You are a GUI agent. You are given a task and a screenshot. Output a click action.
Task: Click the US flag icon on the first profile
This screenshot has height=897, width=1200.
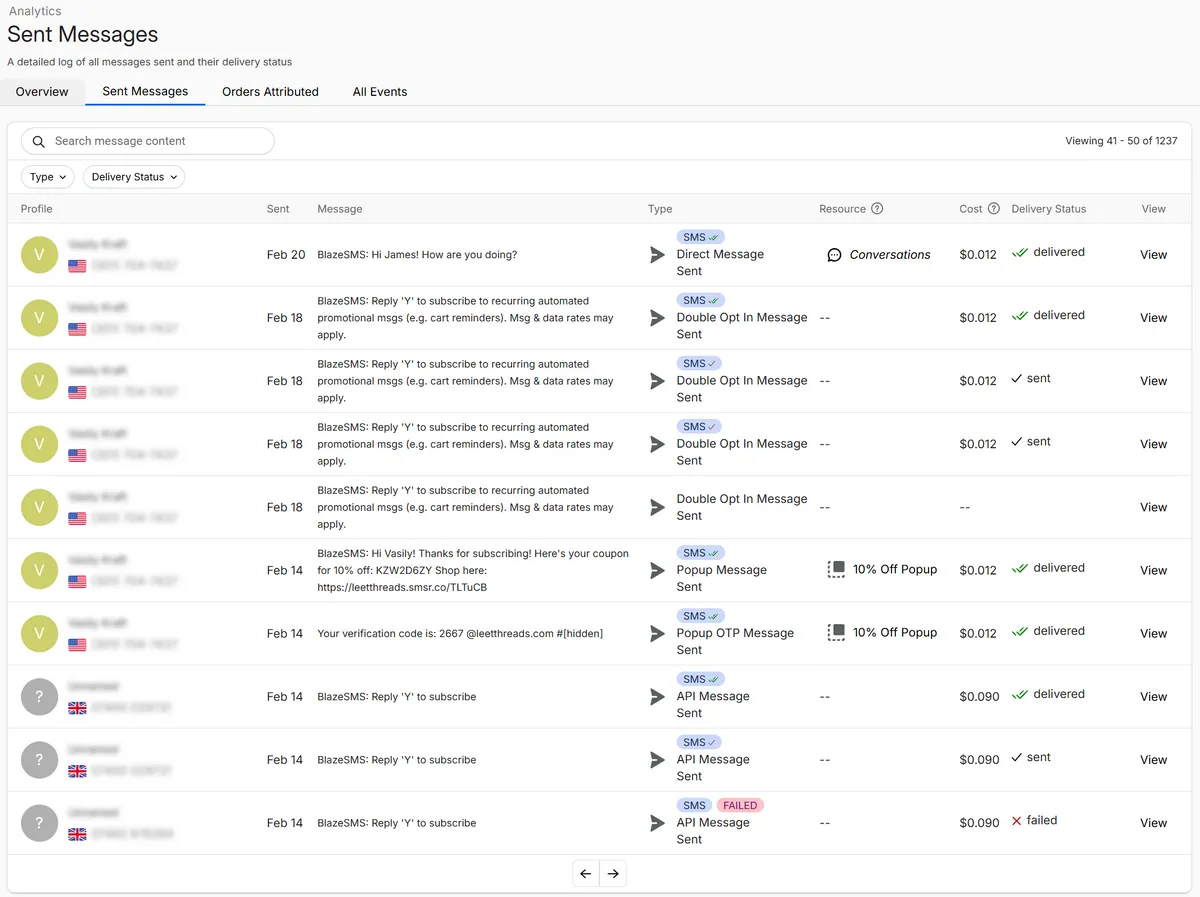point(77,266)
